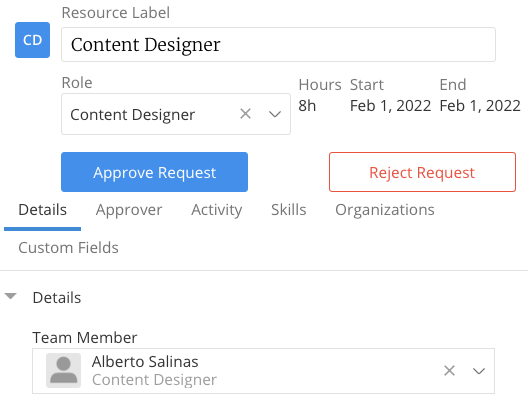Click the 8h Hours value
This screenshot has width=528, height=399.
point(307,106)
